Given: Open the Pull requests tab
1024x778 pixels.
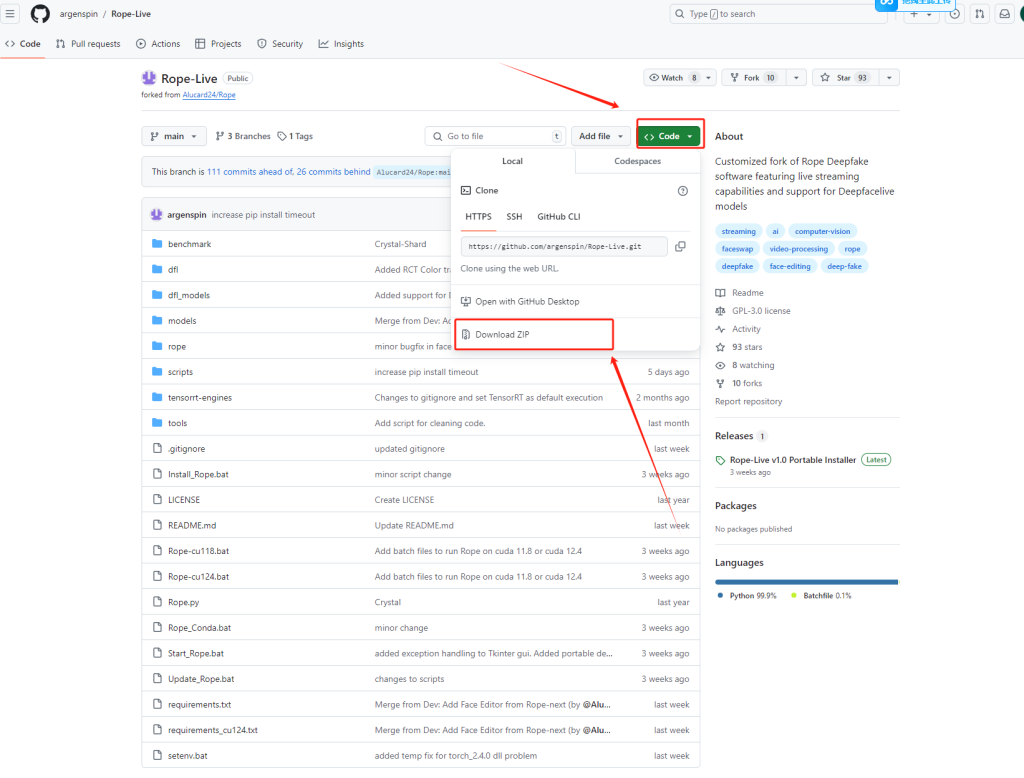Looking at the screenshot, I should 88,44.
